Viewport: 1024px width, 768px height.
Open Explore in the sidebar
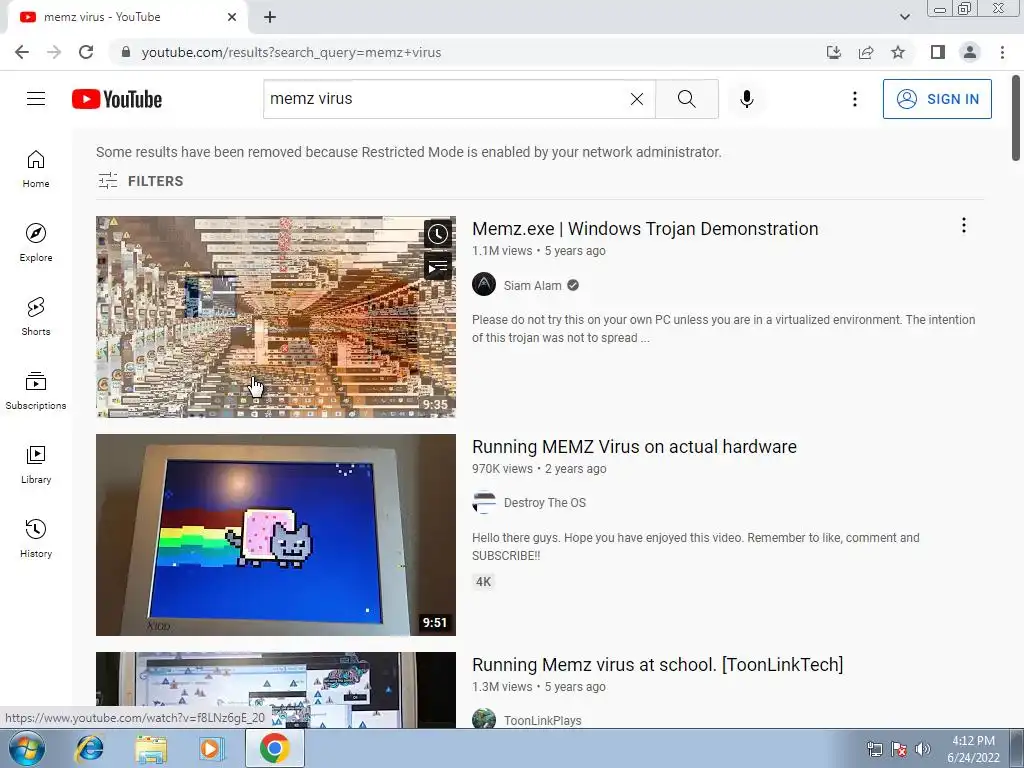click(x=36, y=243)
